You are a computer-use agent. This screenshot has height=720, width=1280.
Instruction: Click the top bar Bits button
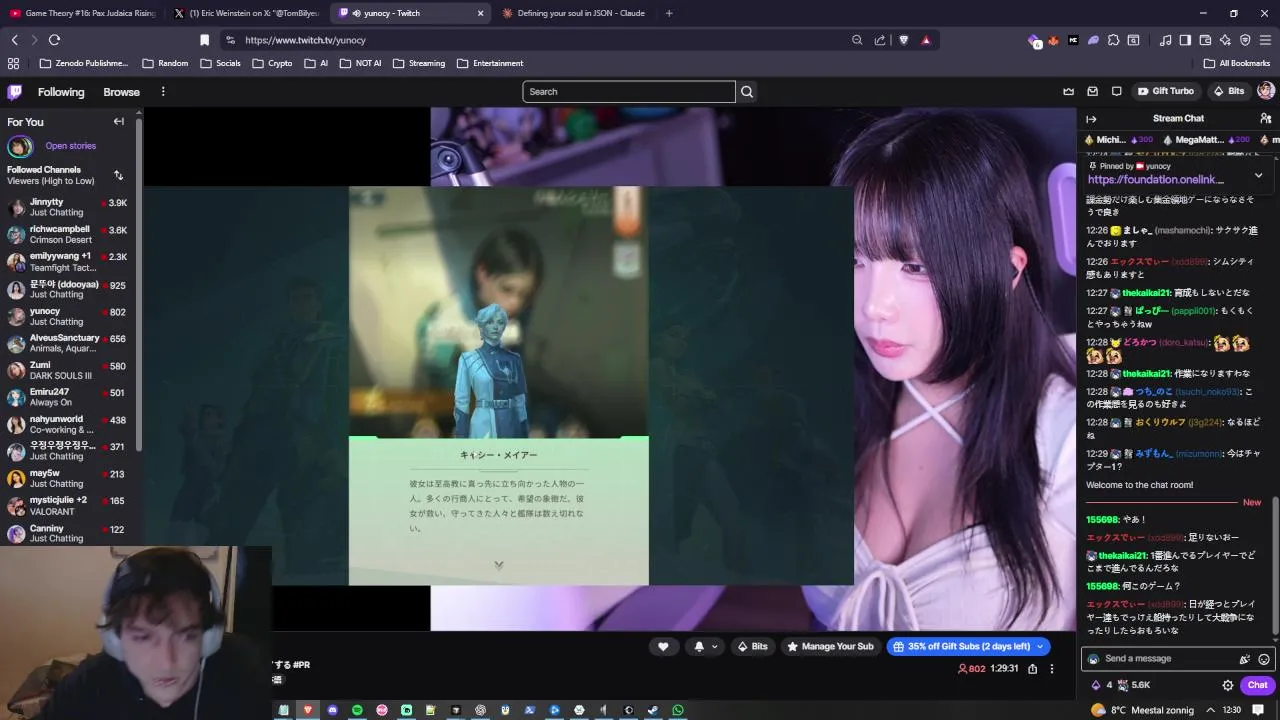(x=1229, y=91)
